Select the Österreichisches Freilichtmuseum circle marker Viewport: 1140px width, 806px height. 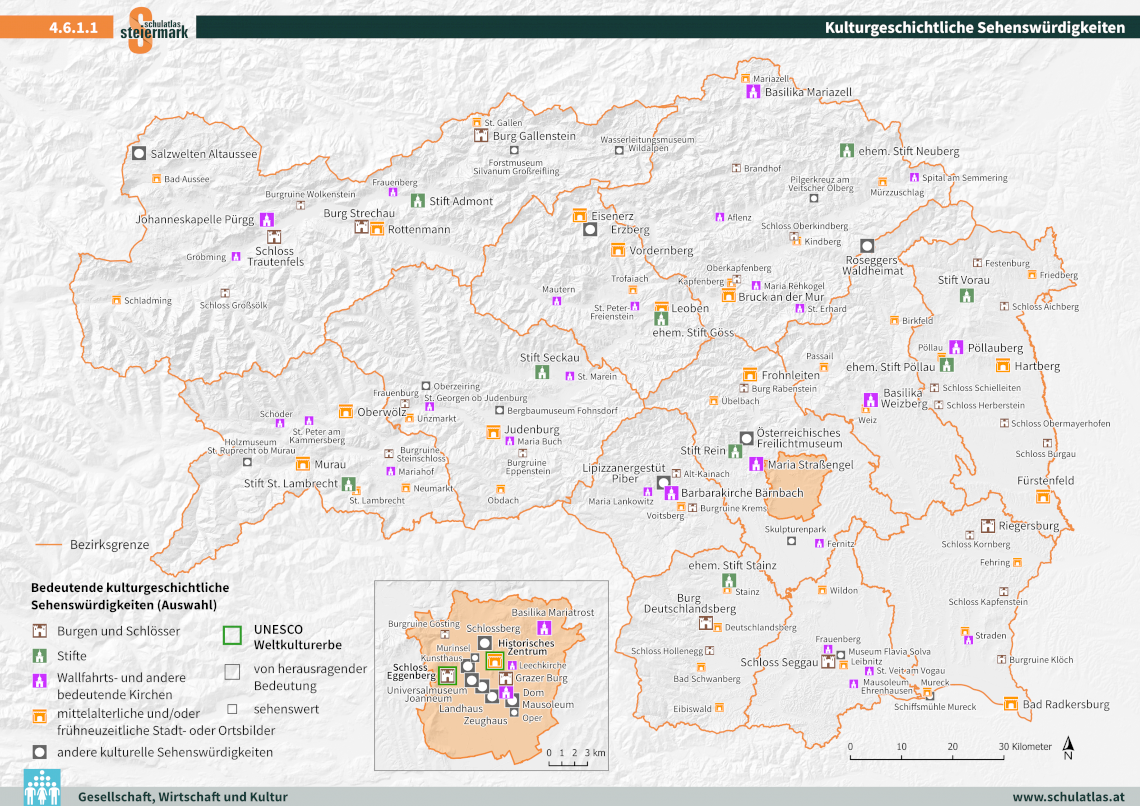tap(746, 437)
